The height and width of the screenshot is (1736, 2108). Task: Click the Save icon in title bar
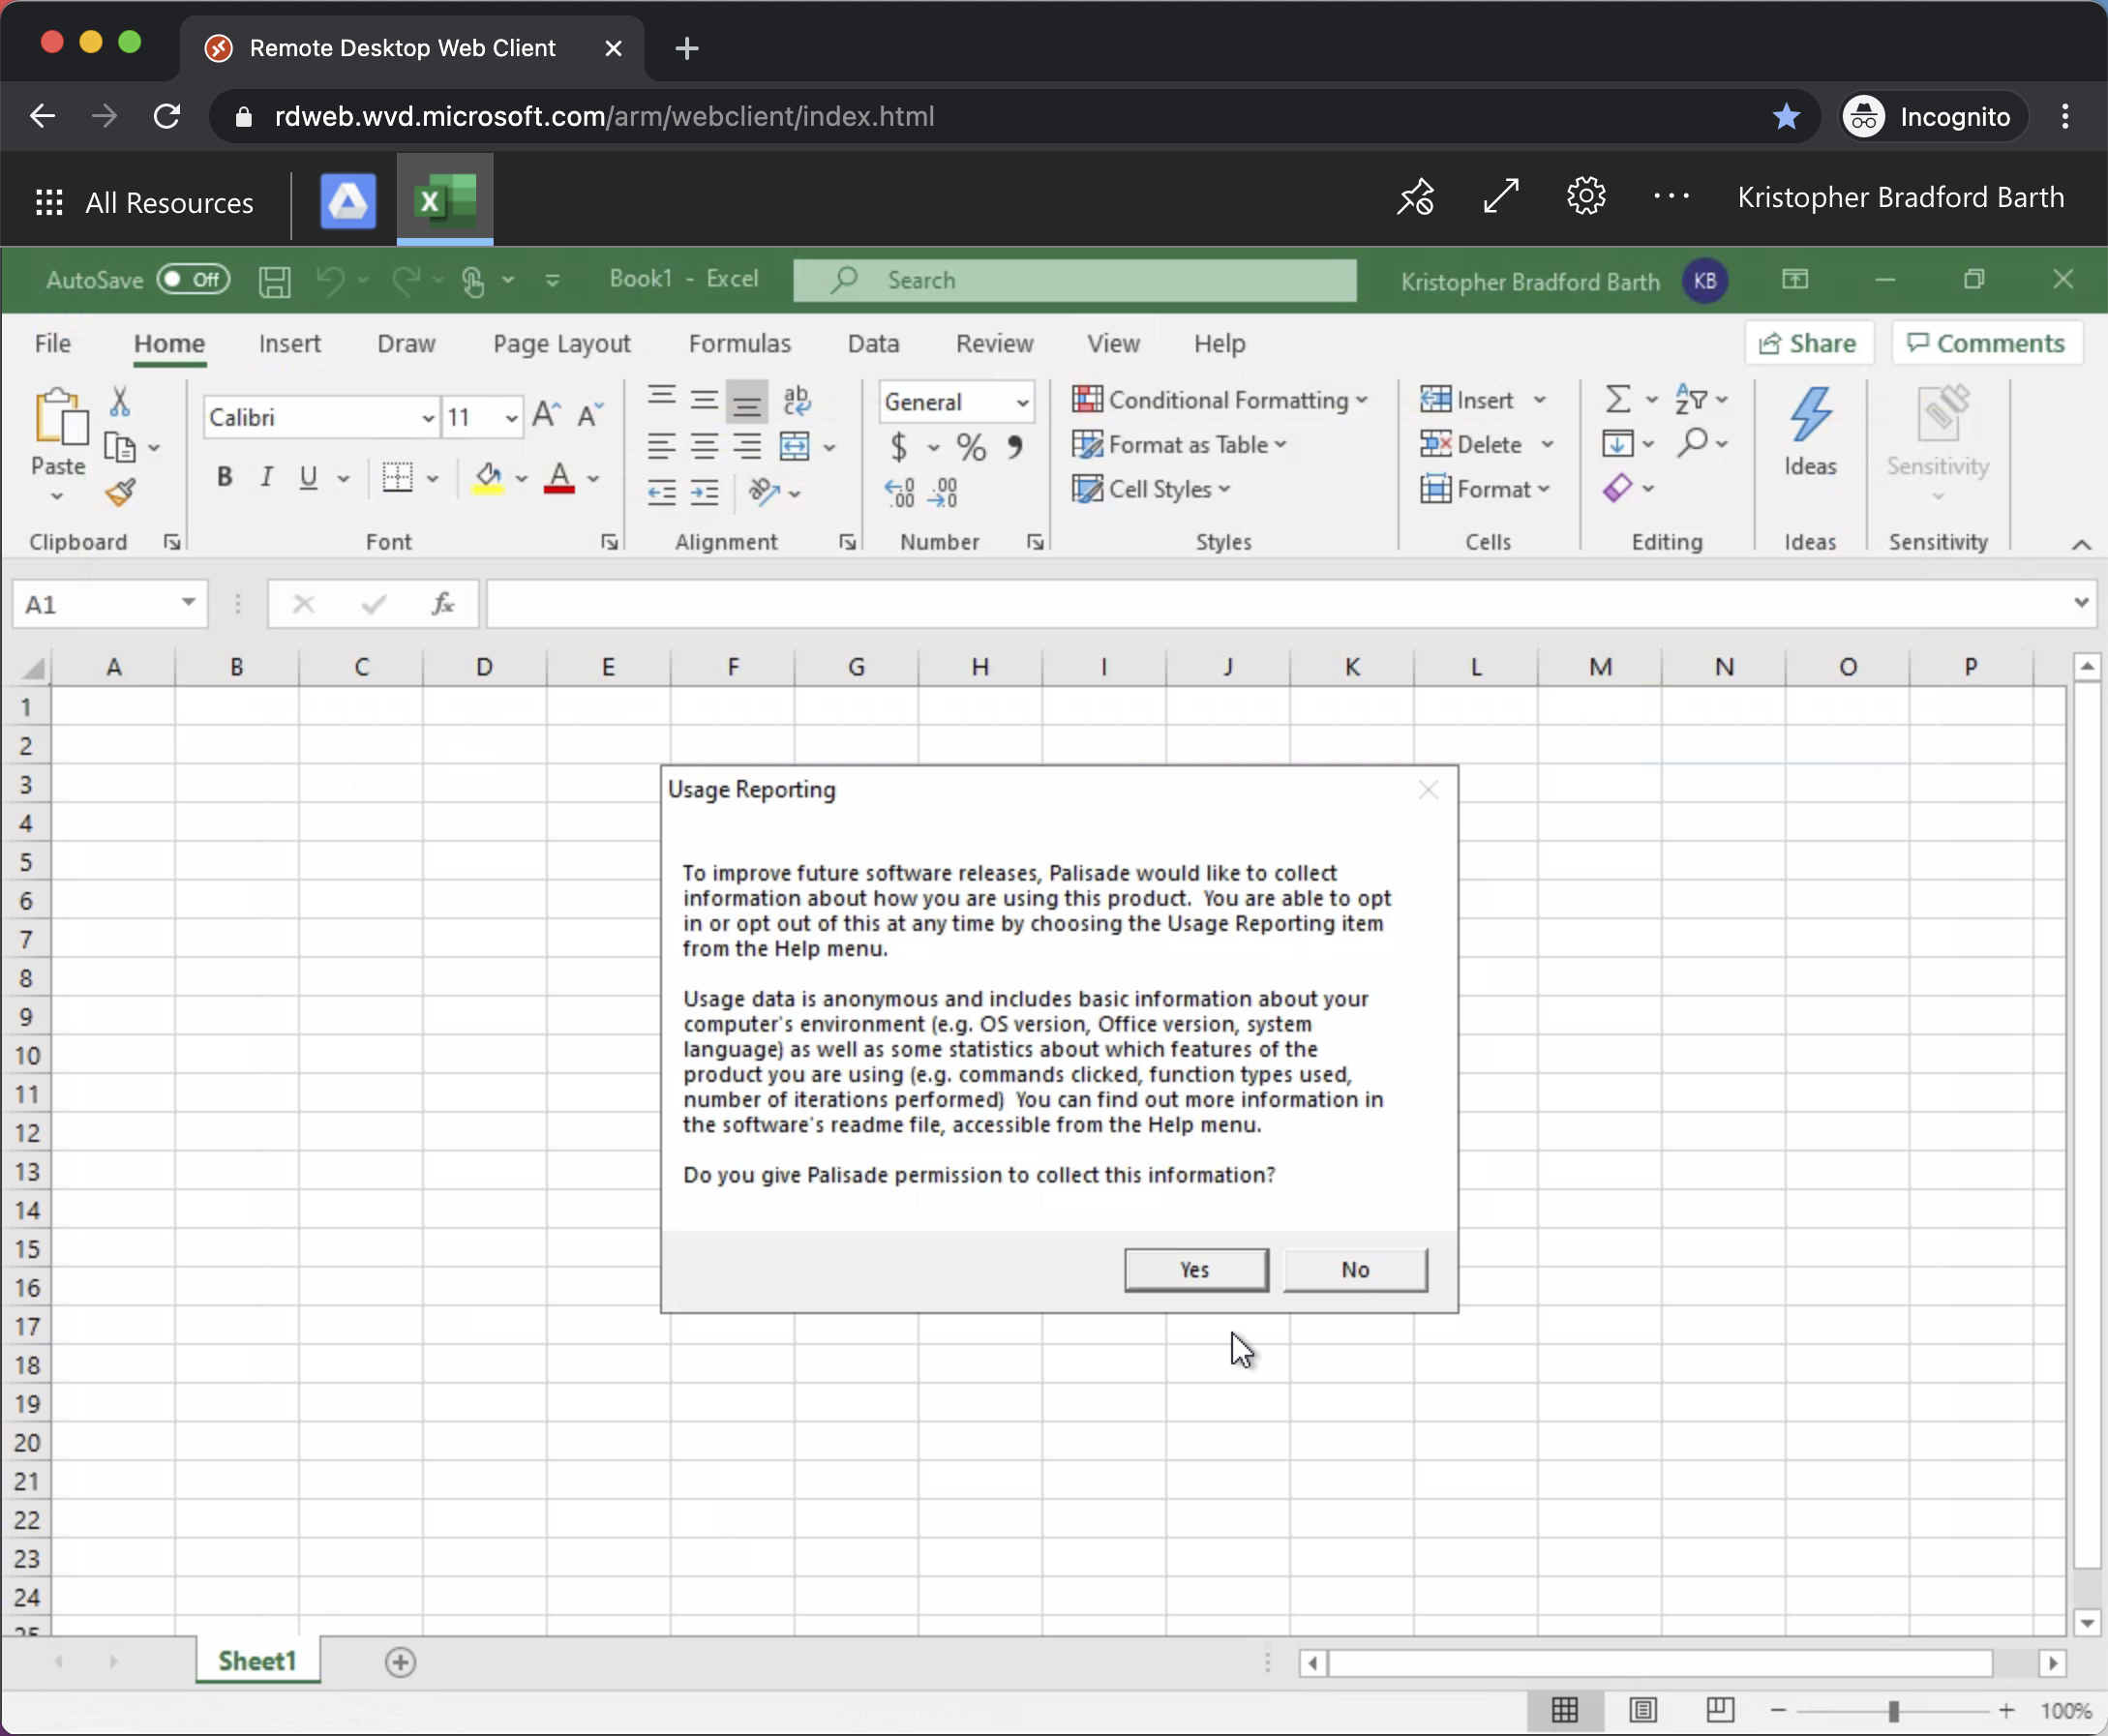coord(274,281)
